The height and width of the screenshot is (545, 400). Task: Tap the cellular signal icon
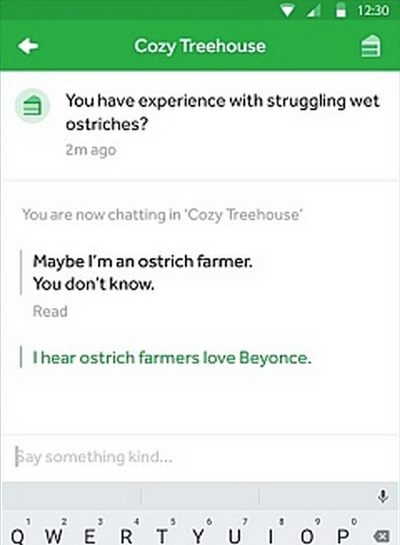click(313, 11)
